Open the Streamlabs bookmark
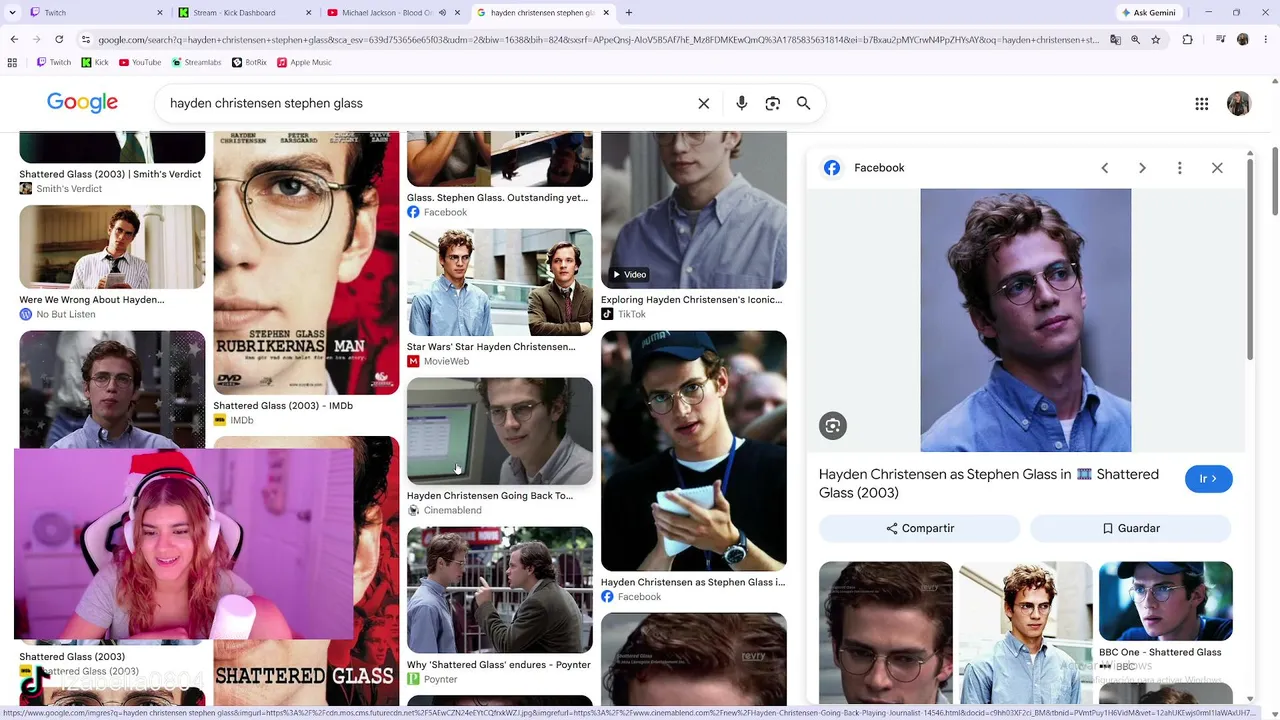1280x720 pixels. 196,62
